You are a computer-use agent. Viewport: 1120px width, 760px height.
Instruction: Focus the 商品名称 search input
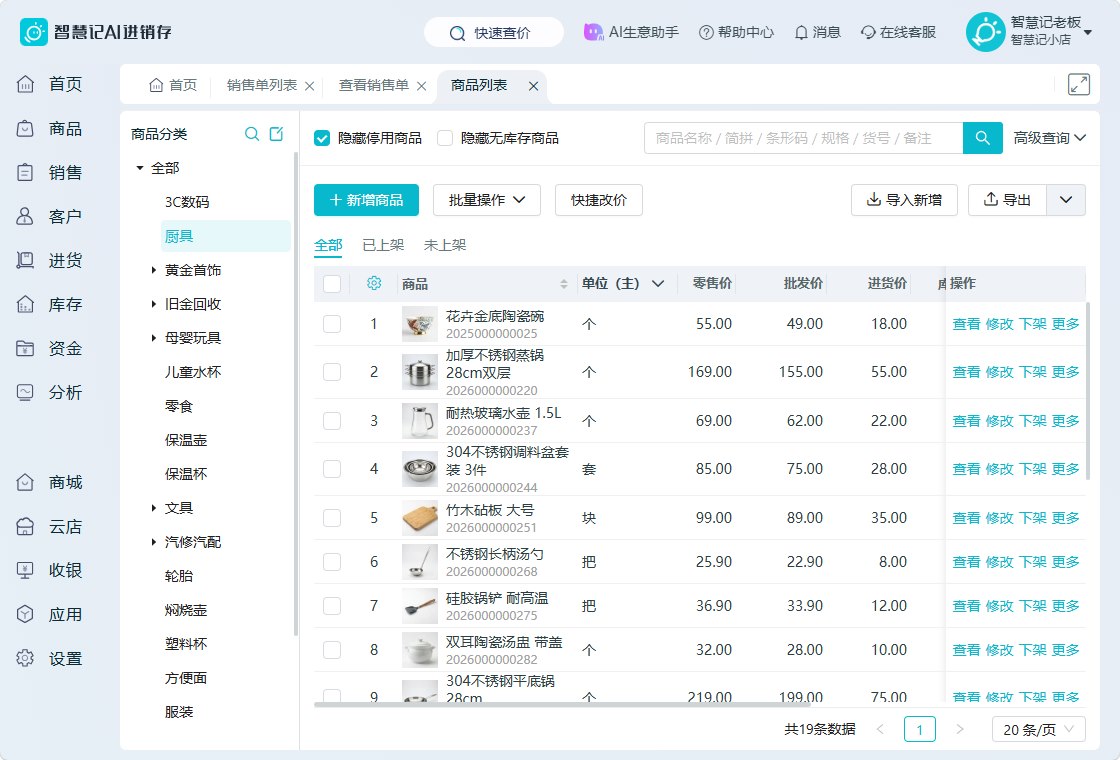coord(804,138)
